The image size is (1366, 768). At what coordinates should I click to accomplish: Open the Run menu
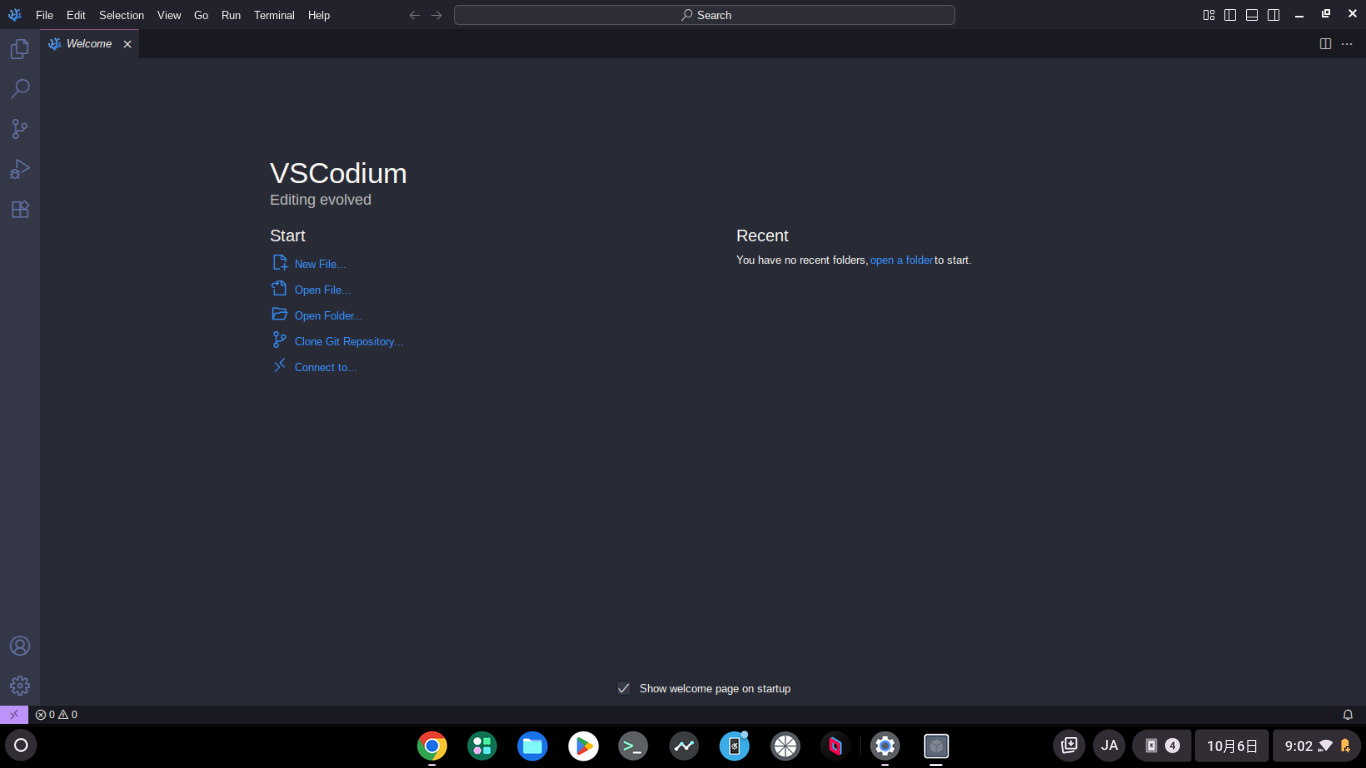click(231, 15)
